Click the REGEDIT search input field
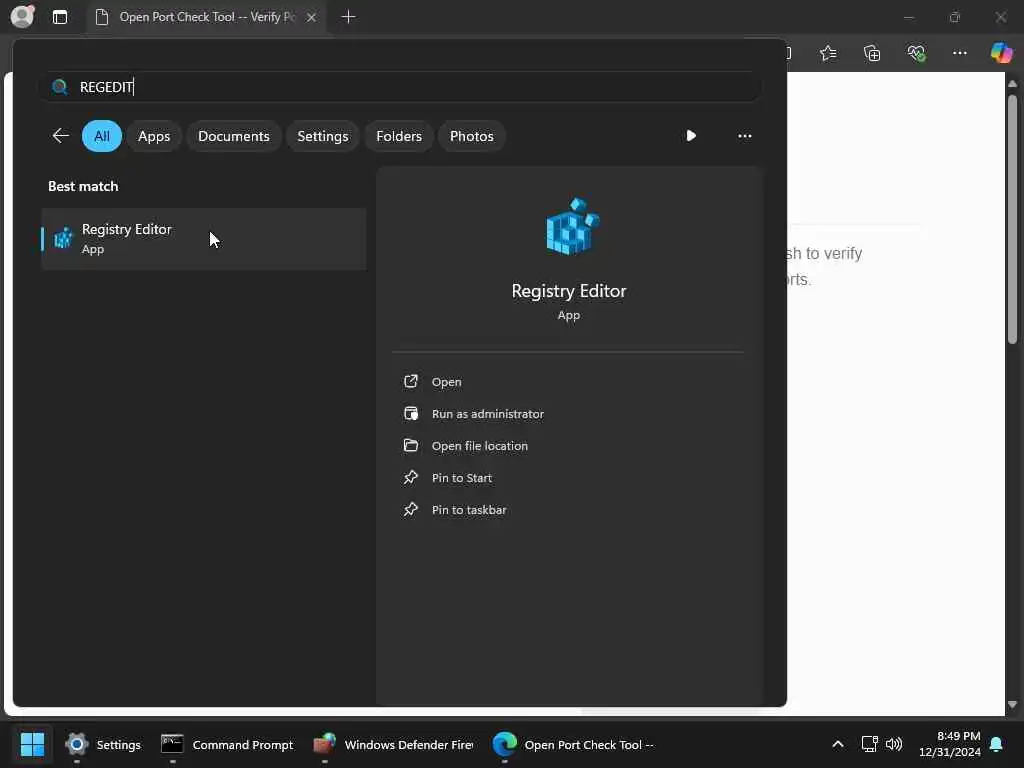The image size is (1024, 768). [x=400, y=87]
